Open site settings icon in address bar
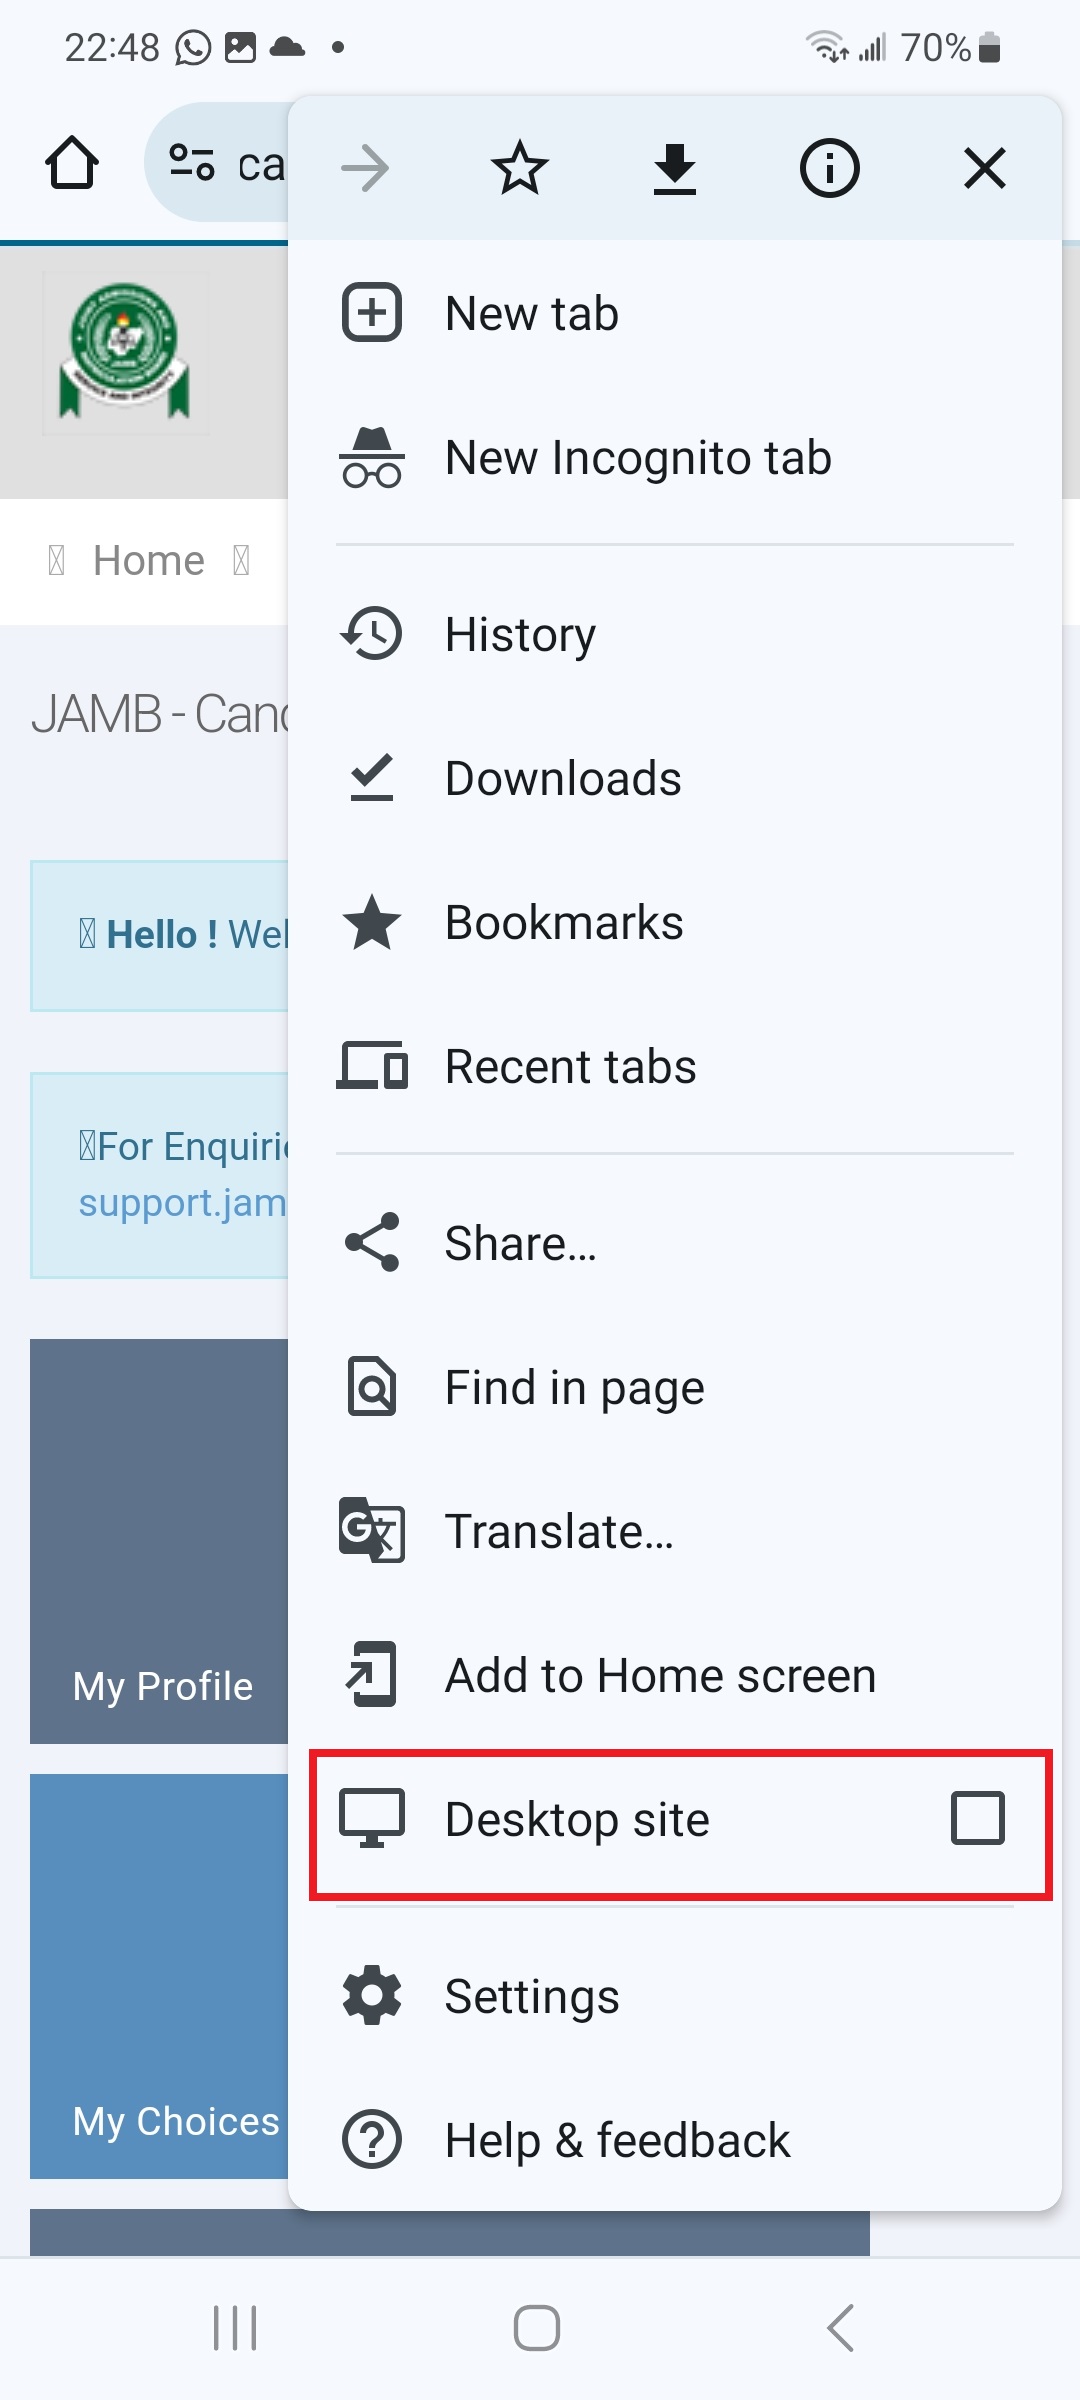Viewport: 1080px width, 2400px height. tap(191, 163)
